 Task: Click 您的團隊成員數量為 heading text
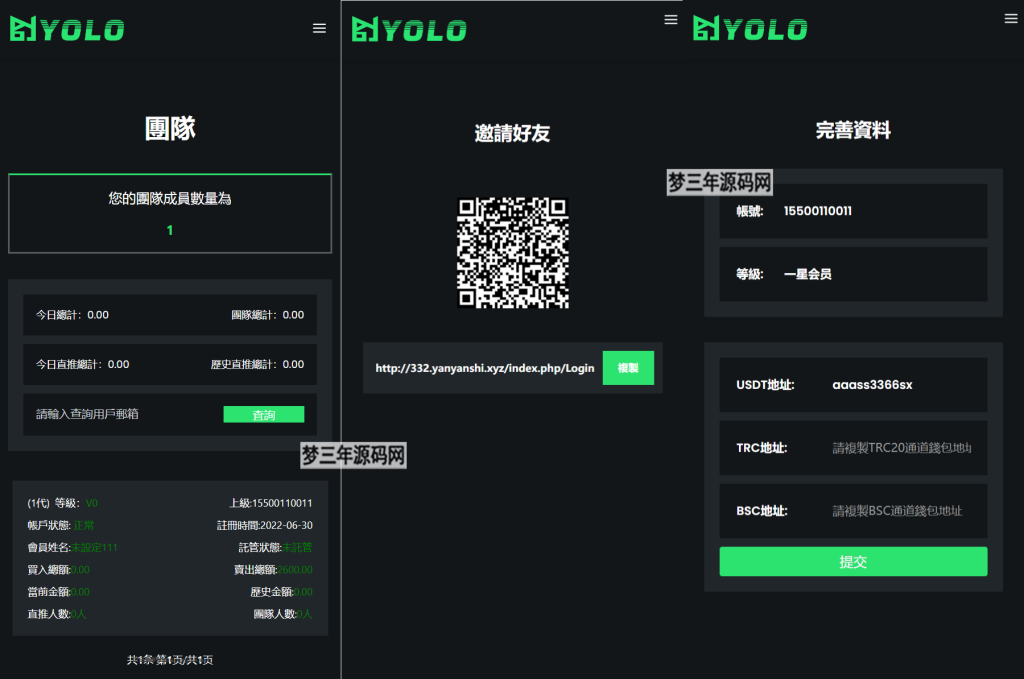pos(170,198)
